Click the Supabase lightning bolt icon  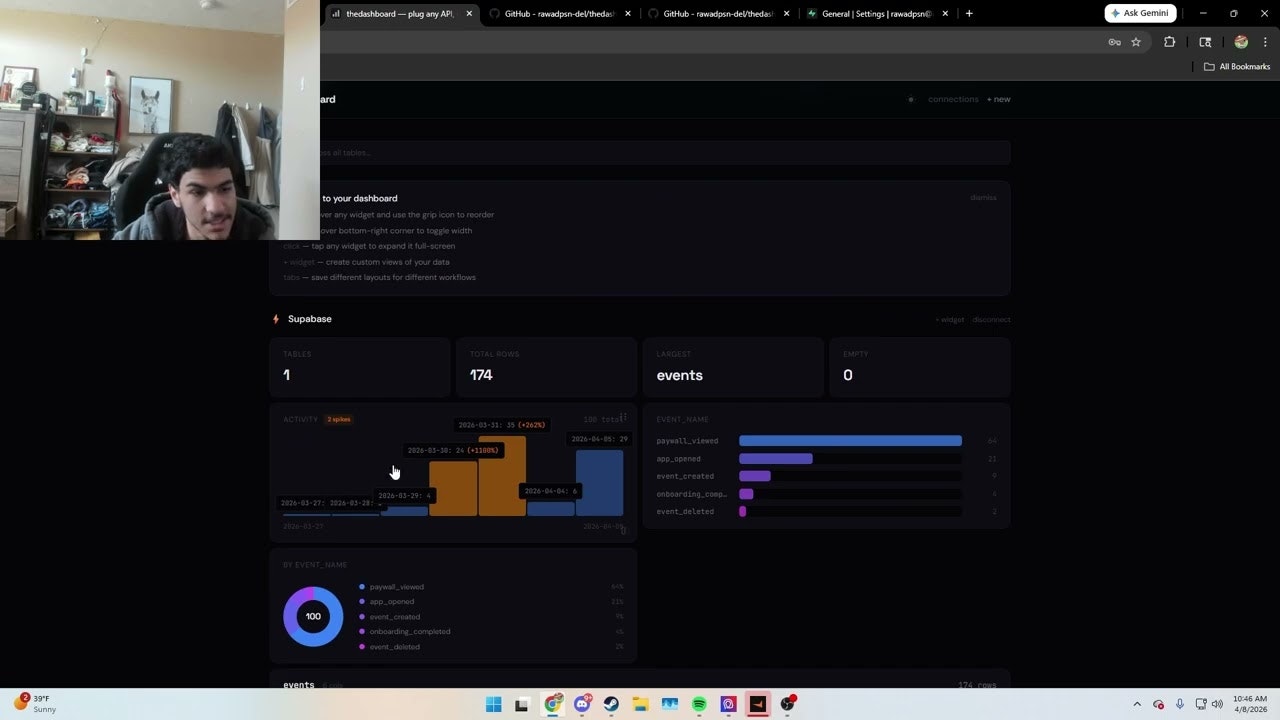[276, 319]
